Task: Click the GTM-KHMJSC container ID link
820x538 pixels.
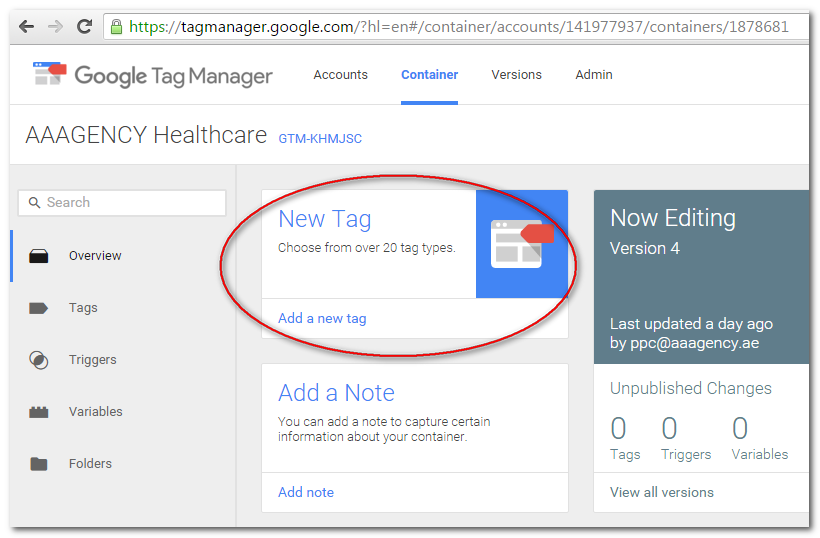Action: [x=320, y=139]
